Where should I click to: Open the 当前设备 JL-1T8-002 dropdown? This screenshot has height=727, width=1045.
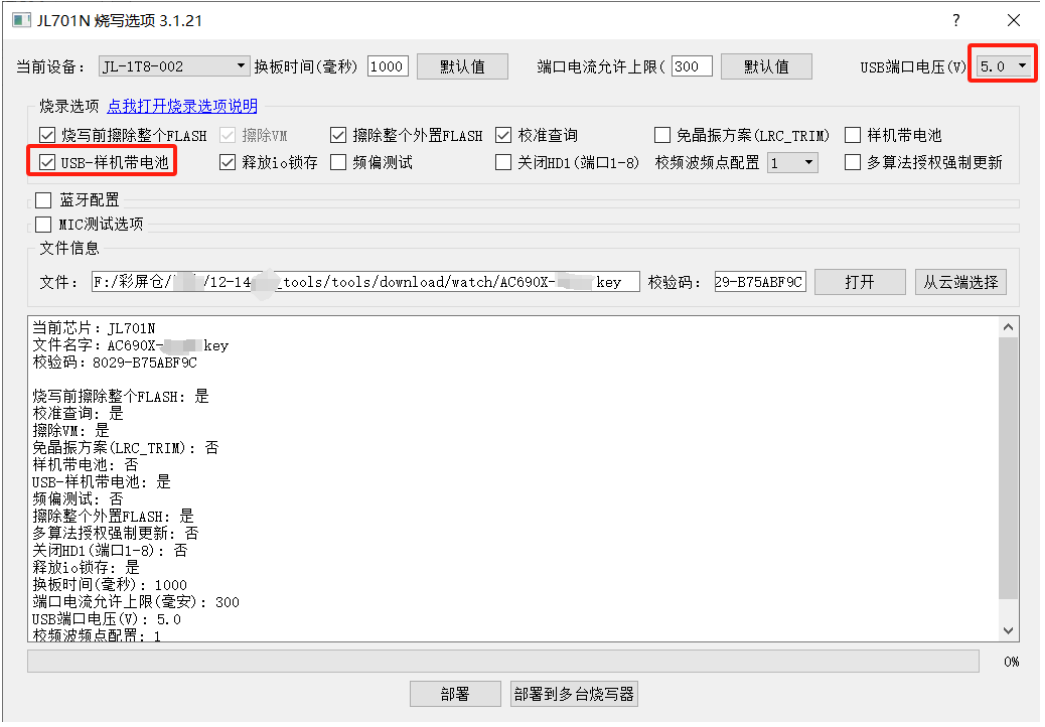click(174, 67)
